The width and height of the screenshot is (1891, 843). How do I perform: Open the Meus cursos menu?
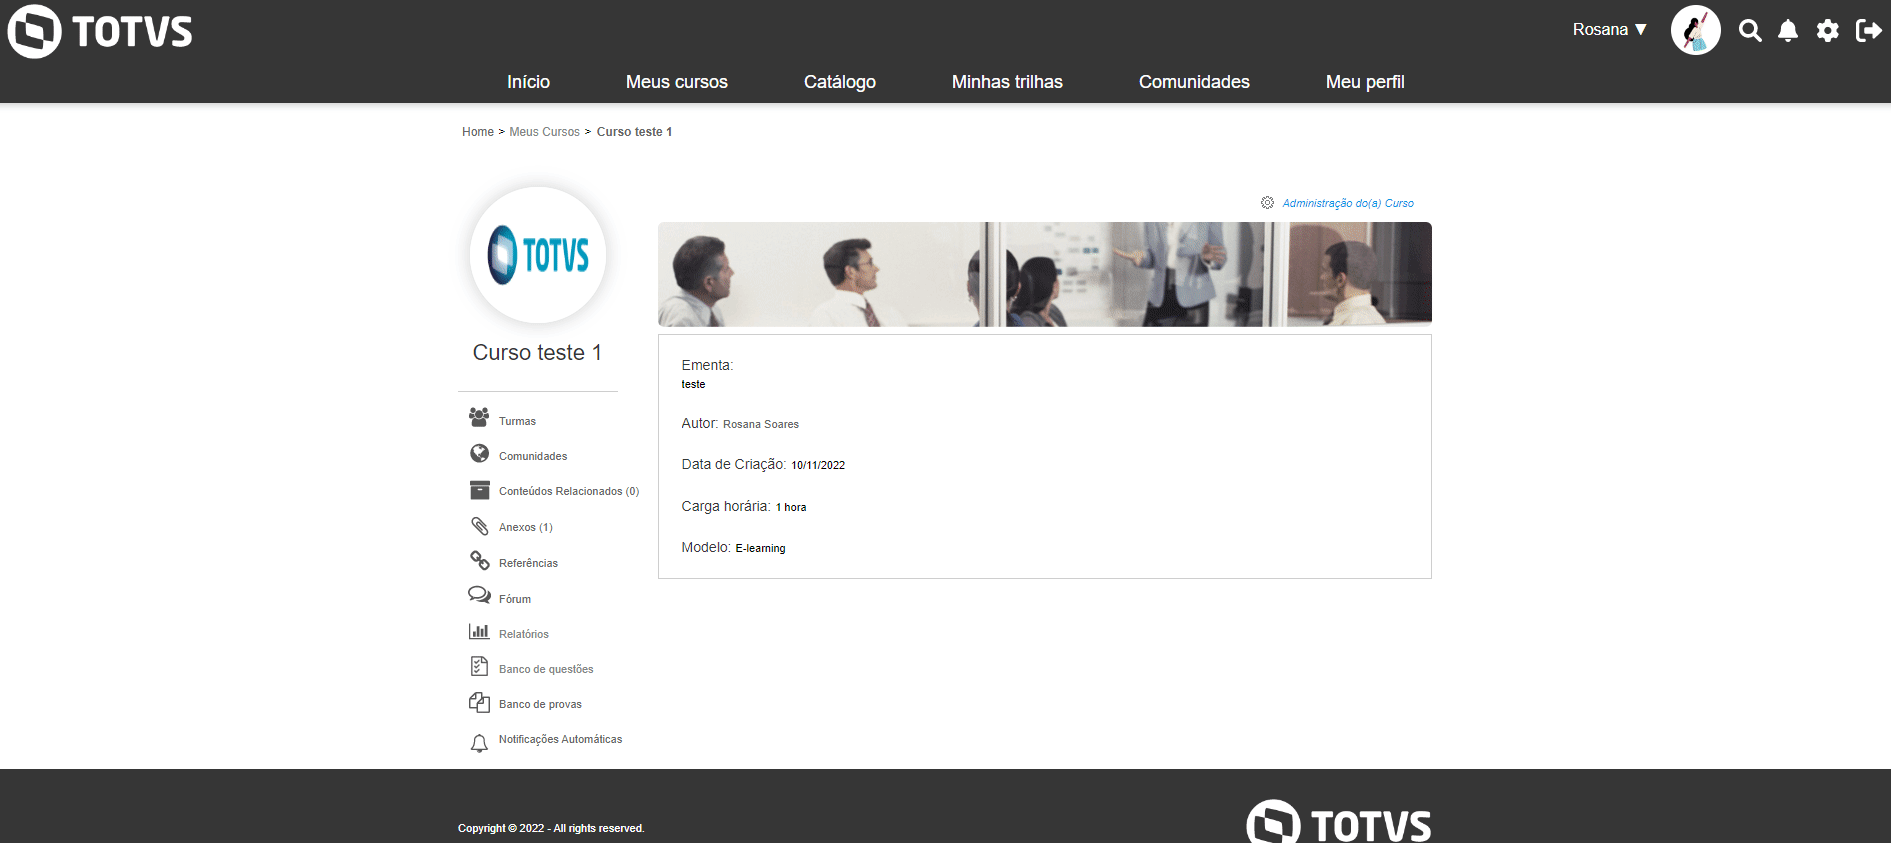click(677, 82)
